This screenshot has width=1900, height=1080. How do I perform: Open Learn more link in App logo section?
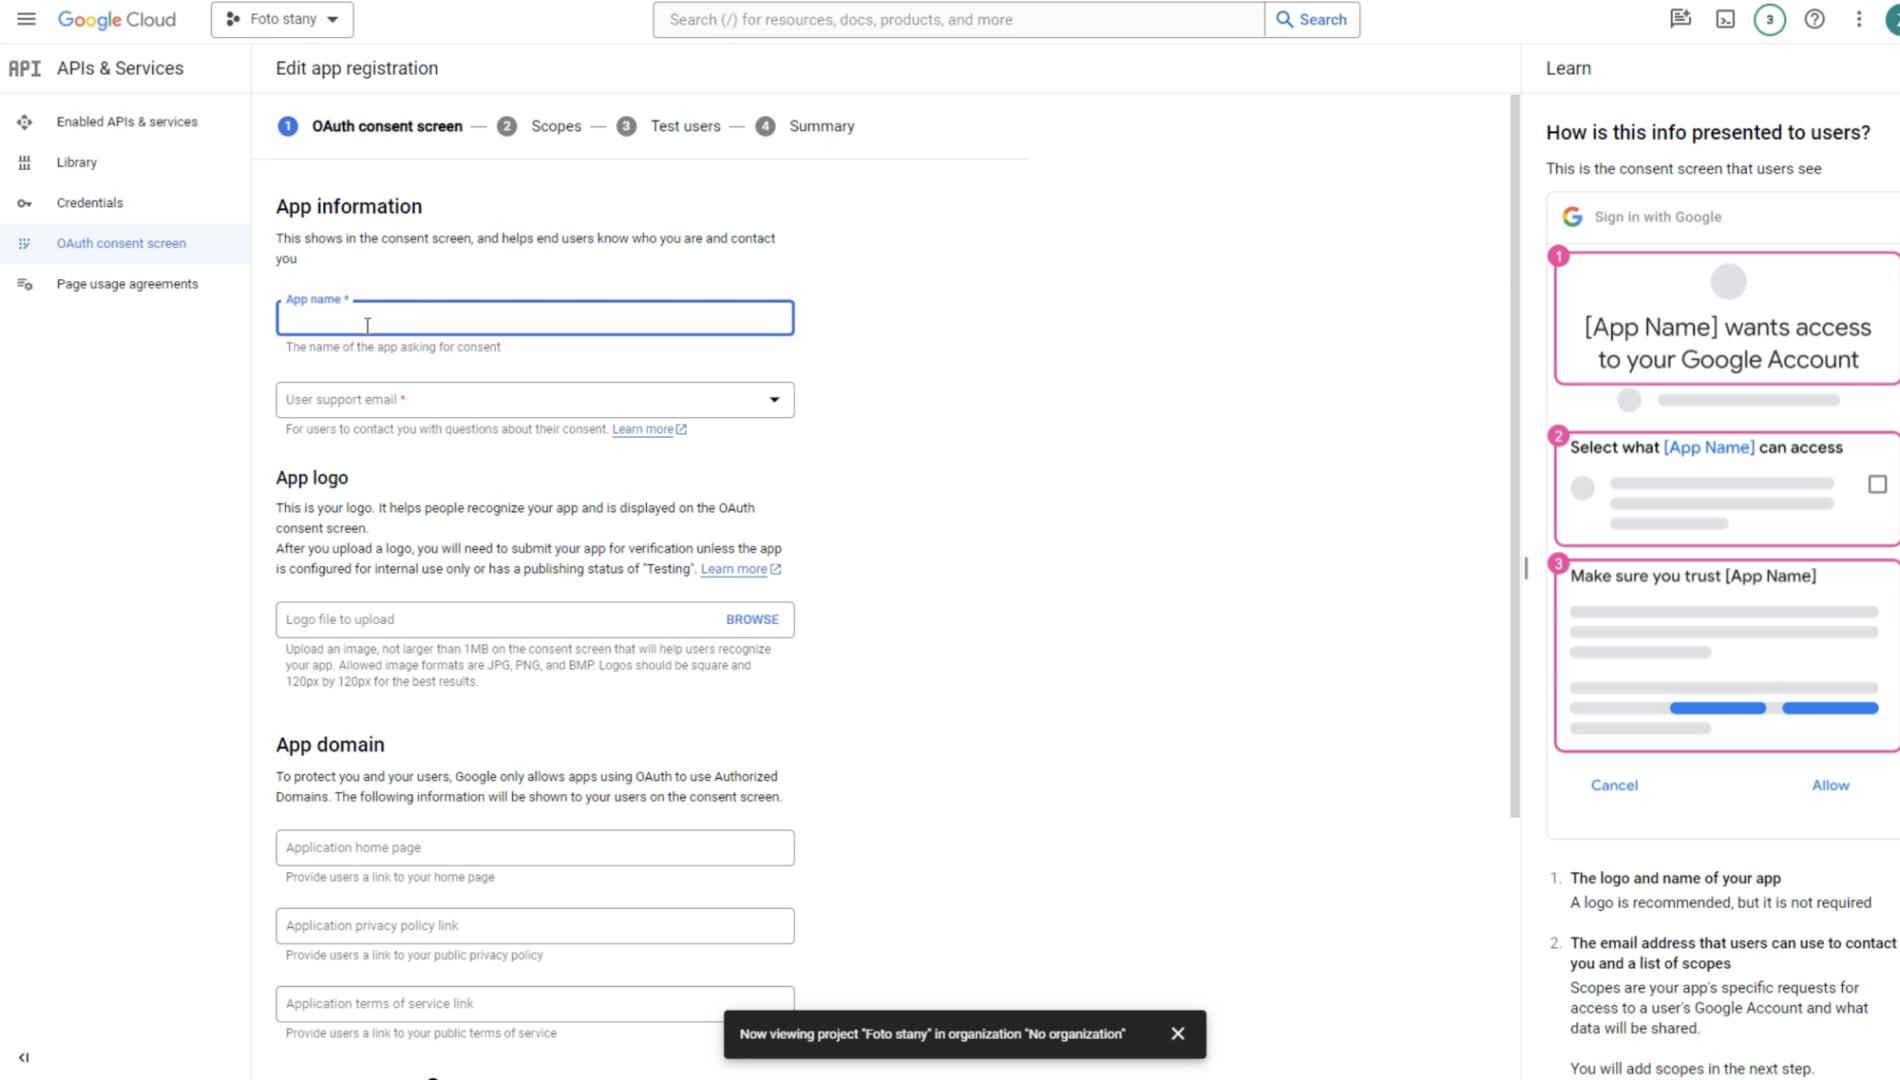(x=740, y=569)
